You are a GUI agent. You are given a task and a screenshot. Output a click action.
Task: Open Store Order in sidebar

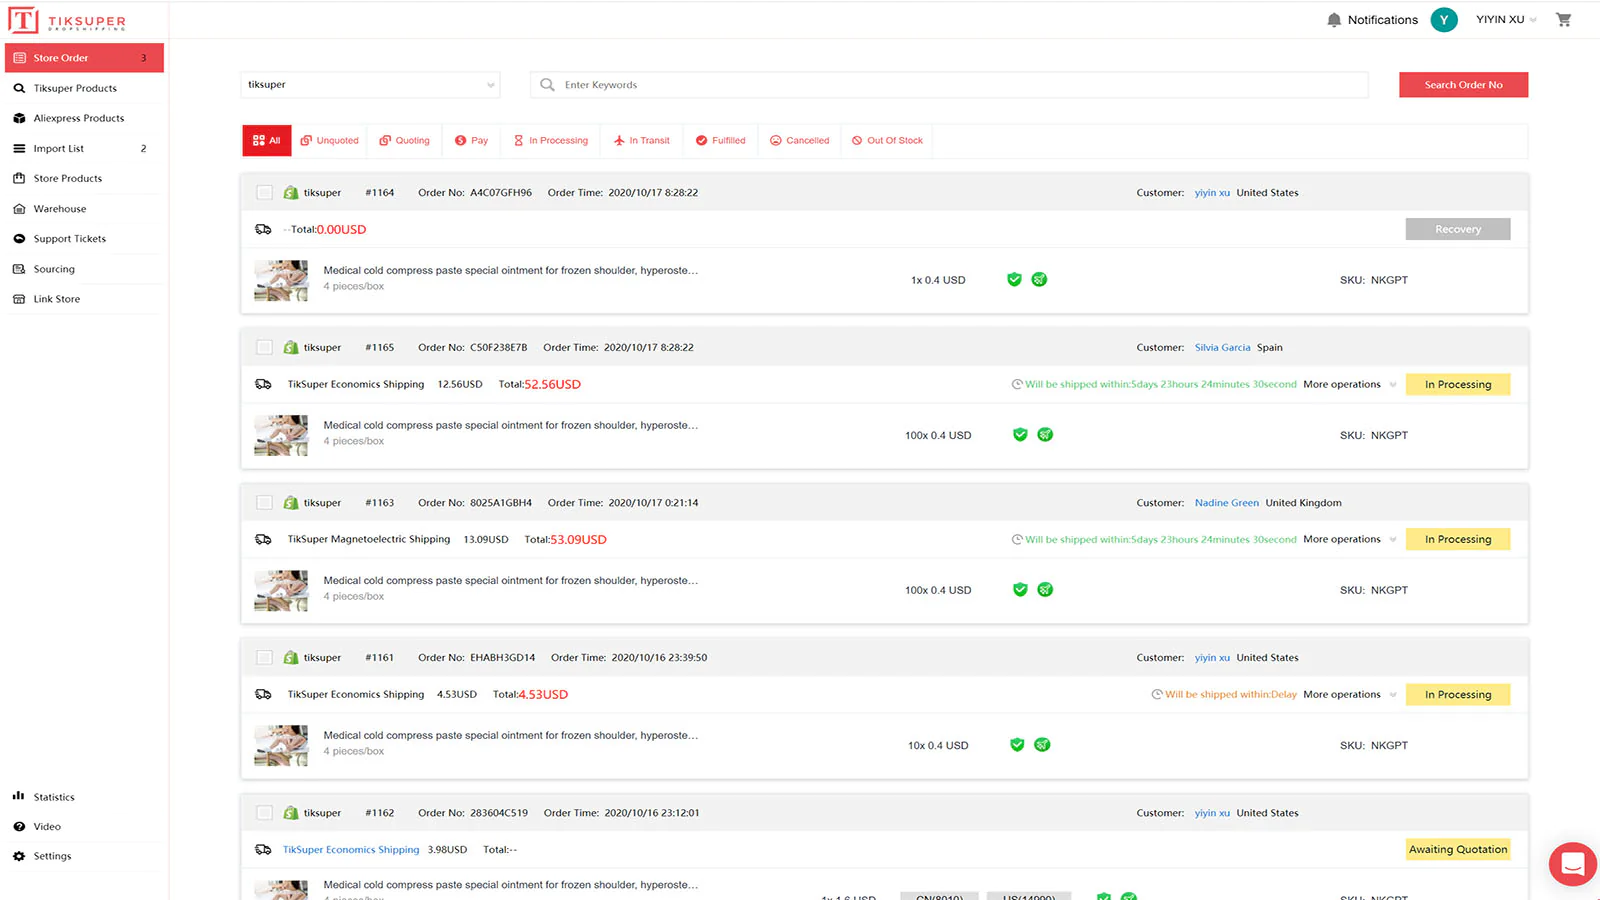[x=84, y=58]
